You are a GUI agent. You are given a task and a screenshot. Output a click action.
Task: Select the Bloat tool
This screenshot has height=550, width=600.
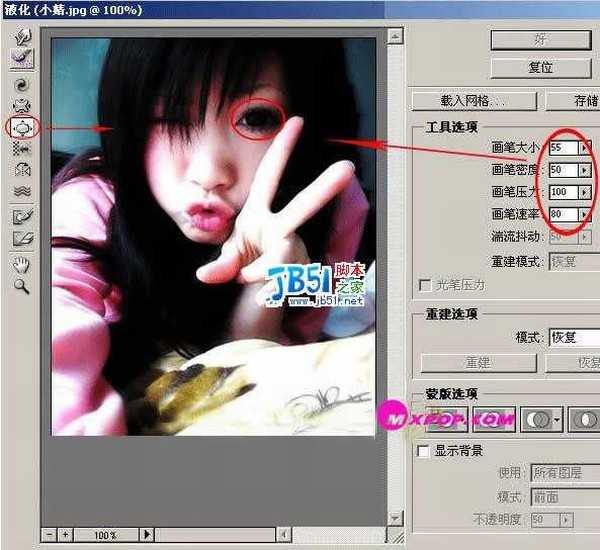23,127
